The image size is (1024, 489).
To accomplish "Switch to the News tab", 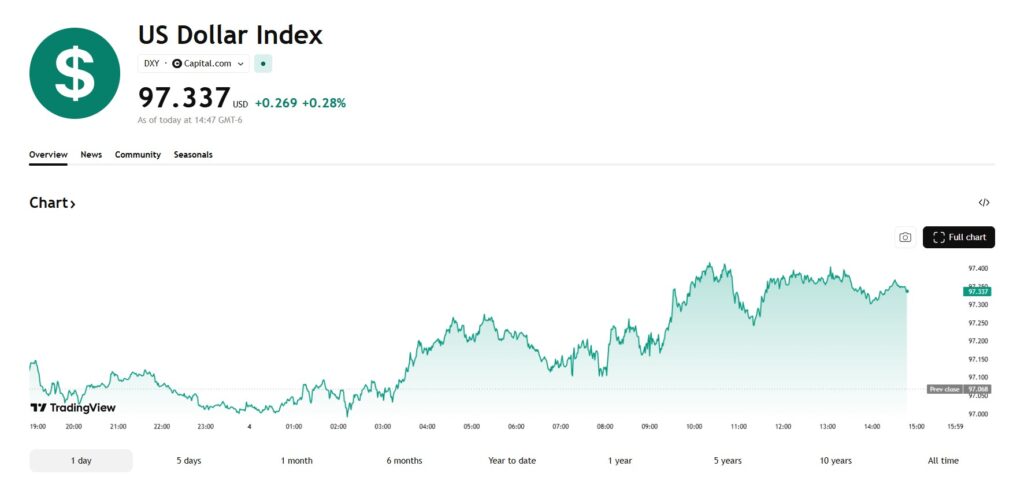I will pyautogui.click(x=91, y=155).
